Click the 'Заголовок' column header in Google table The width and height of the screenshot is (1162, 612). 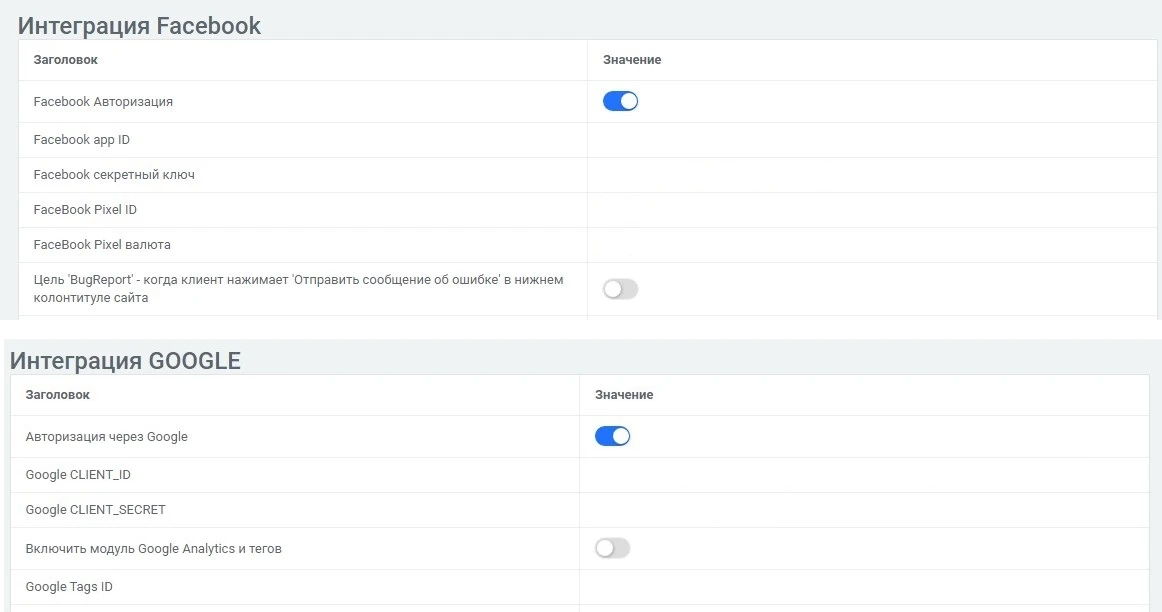pyautogui.click(x=58, y=394)
